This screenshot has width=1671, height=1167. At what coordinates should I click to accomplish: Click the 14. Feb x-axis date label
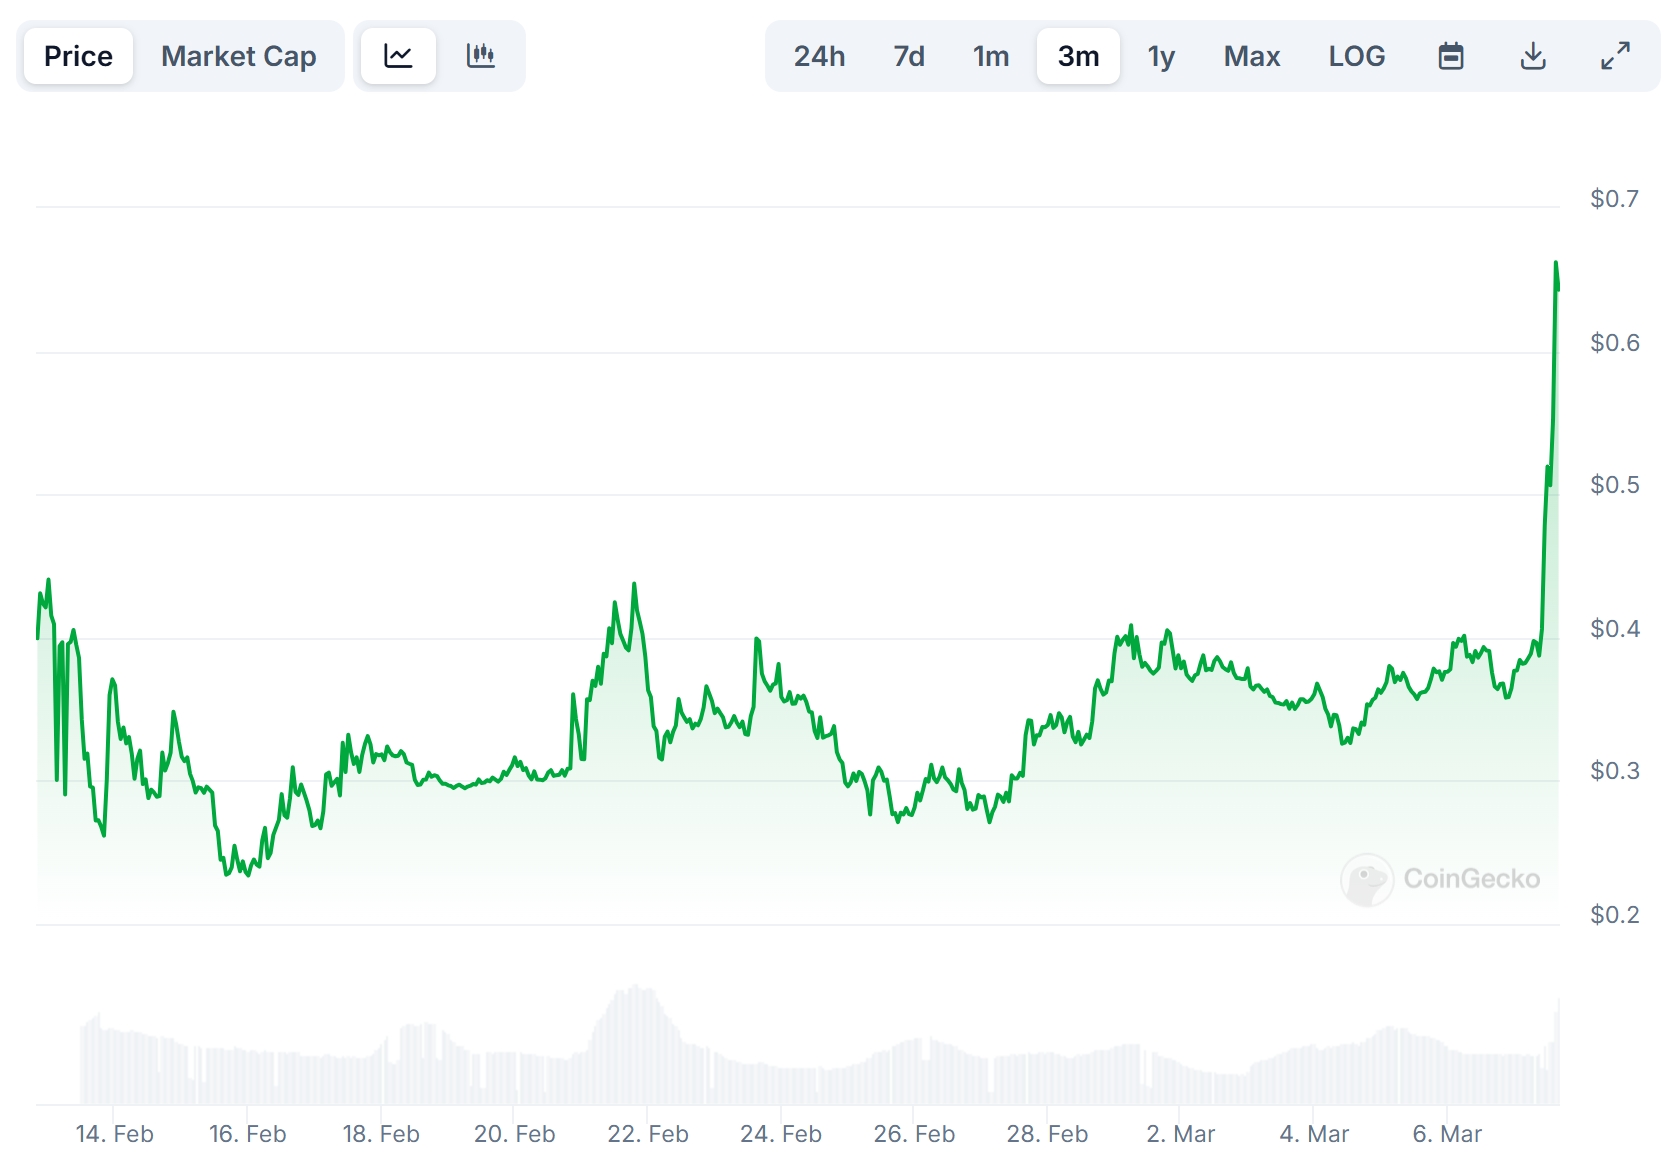(x=114, y=1134)
